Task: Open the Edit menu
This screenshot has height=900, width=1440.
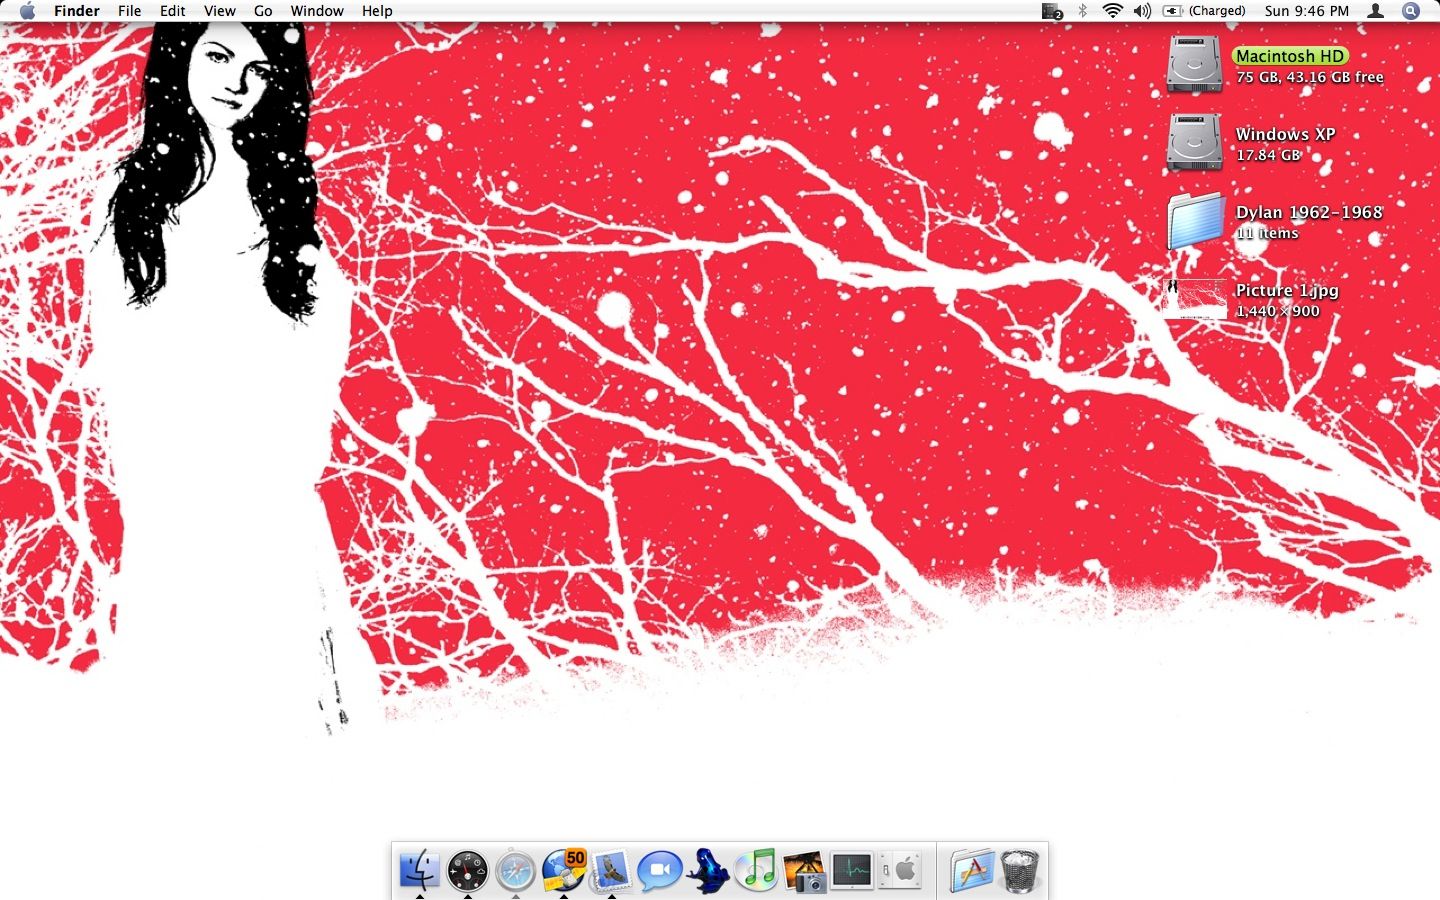Action: click(173, 11)
